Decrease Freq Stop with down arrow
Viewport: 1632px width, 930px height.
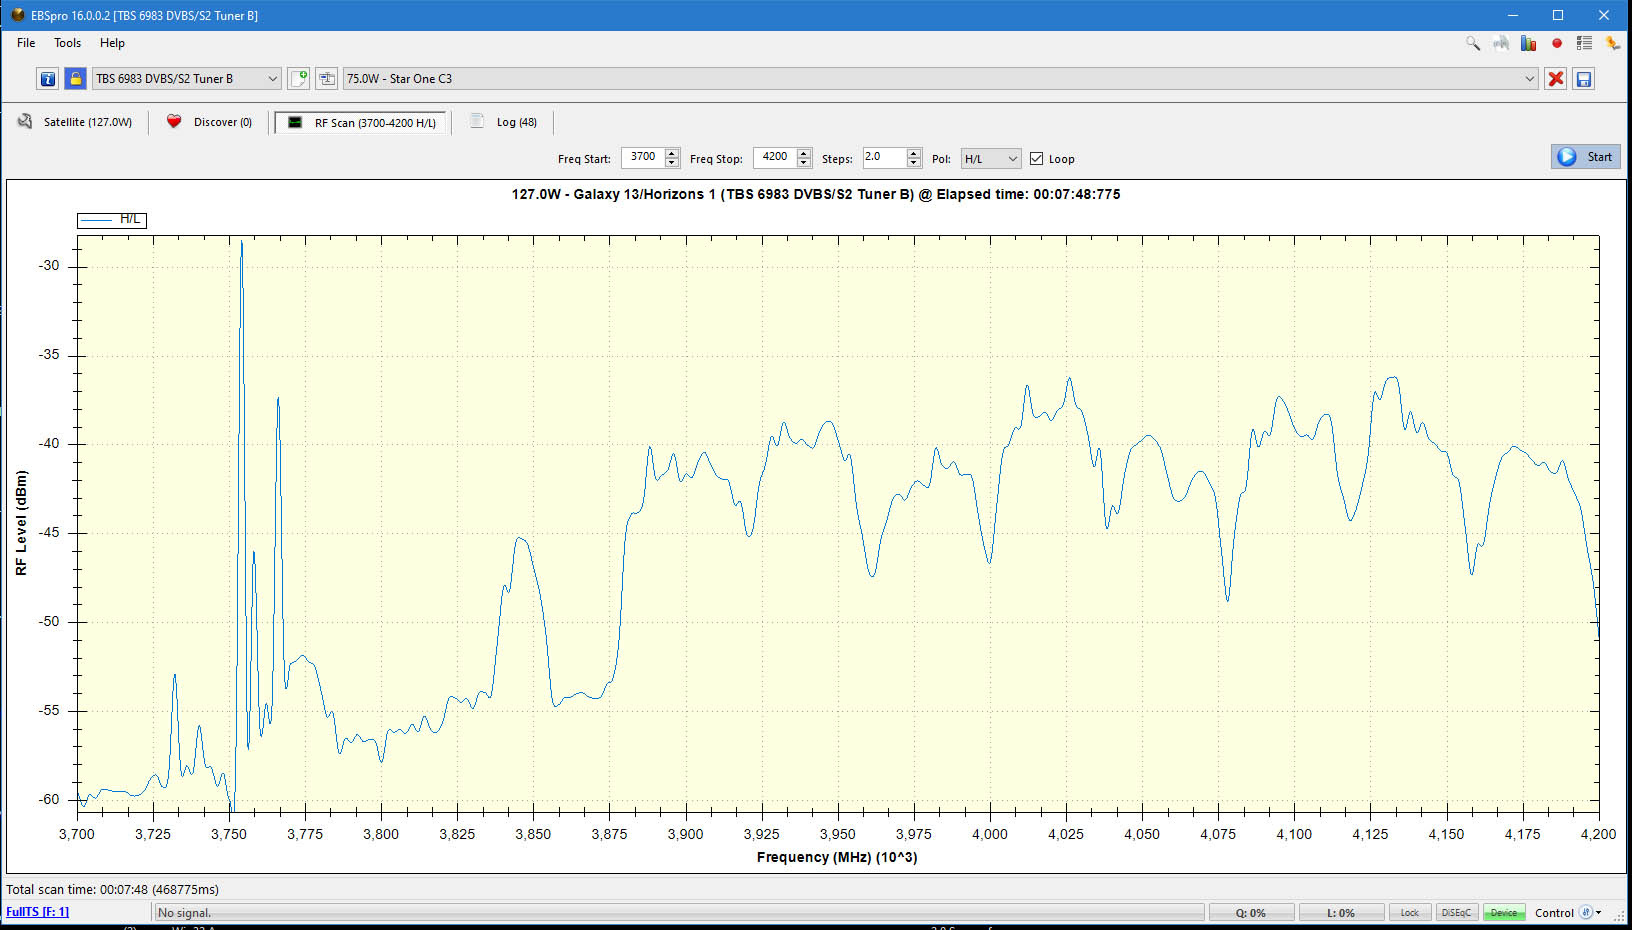[x=804, y=162]
